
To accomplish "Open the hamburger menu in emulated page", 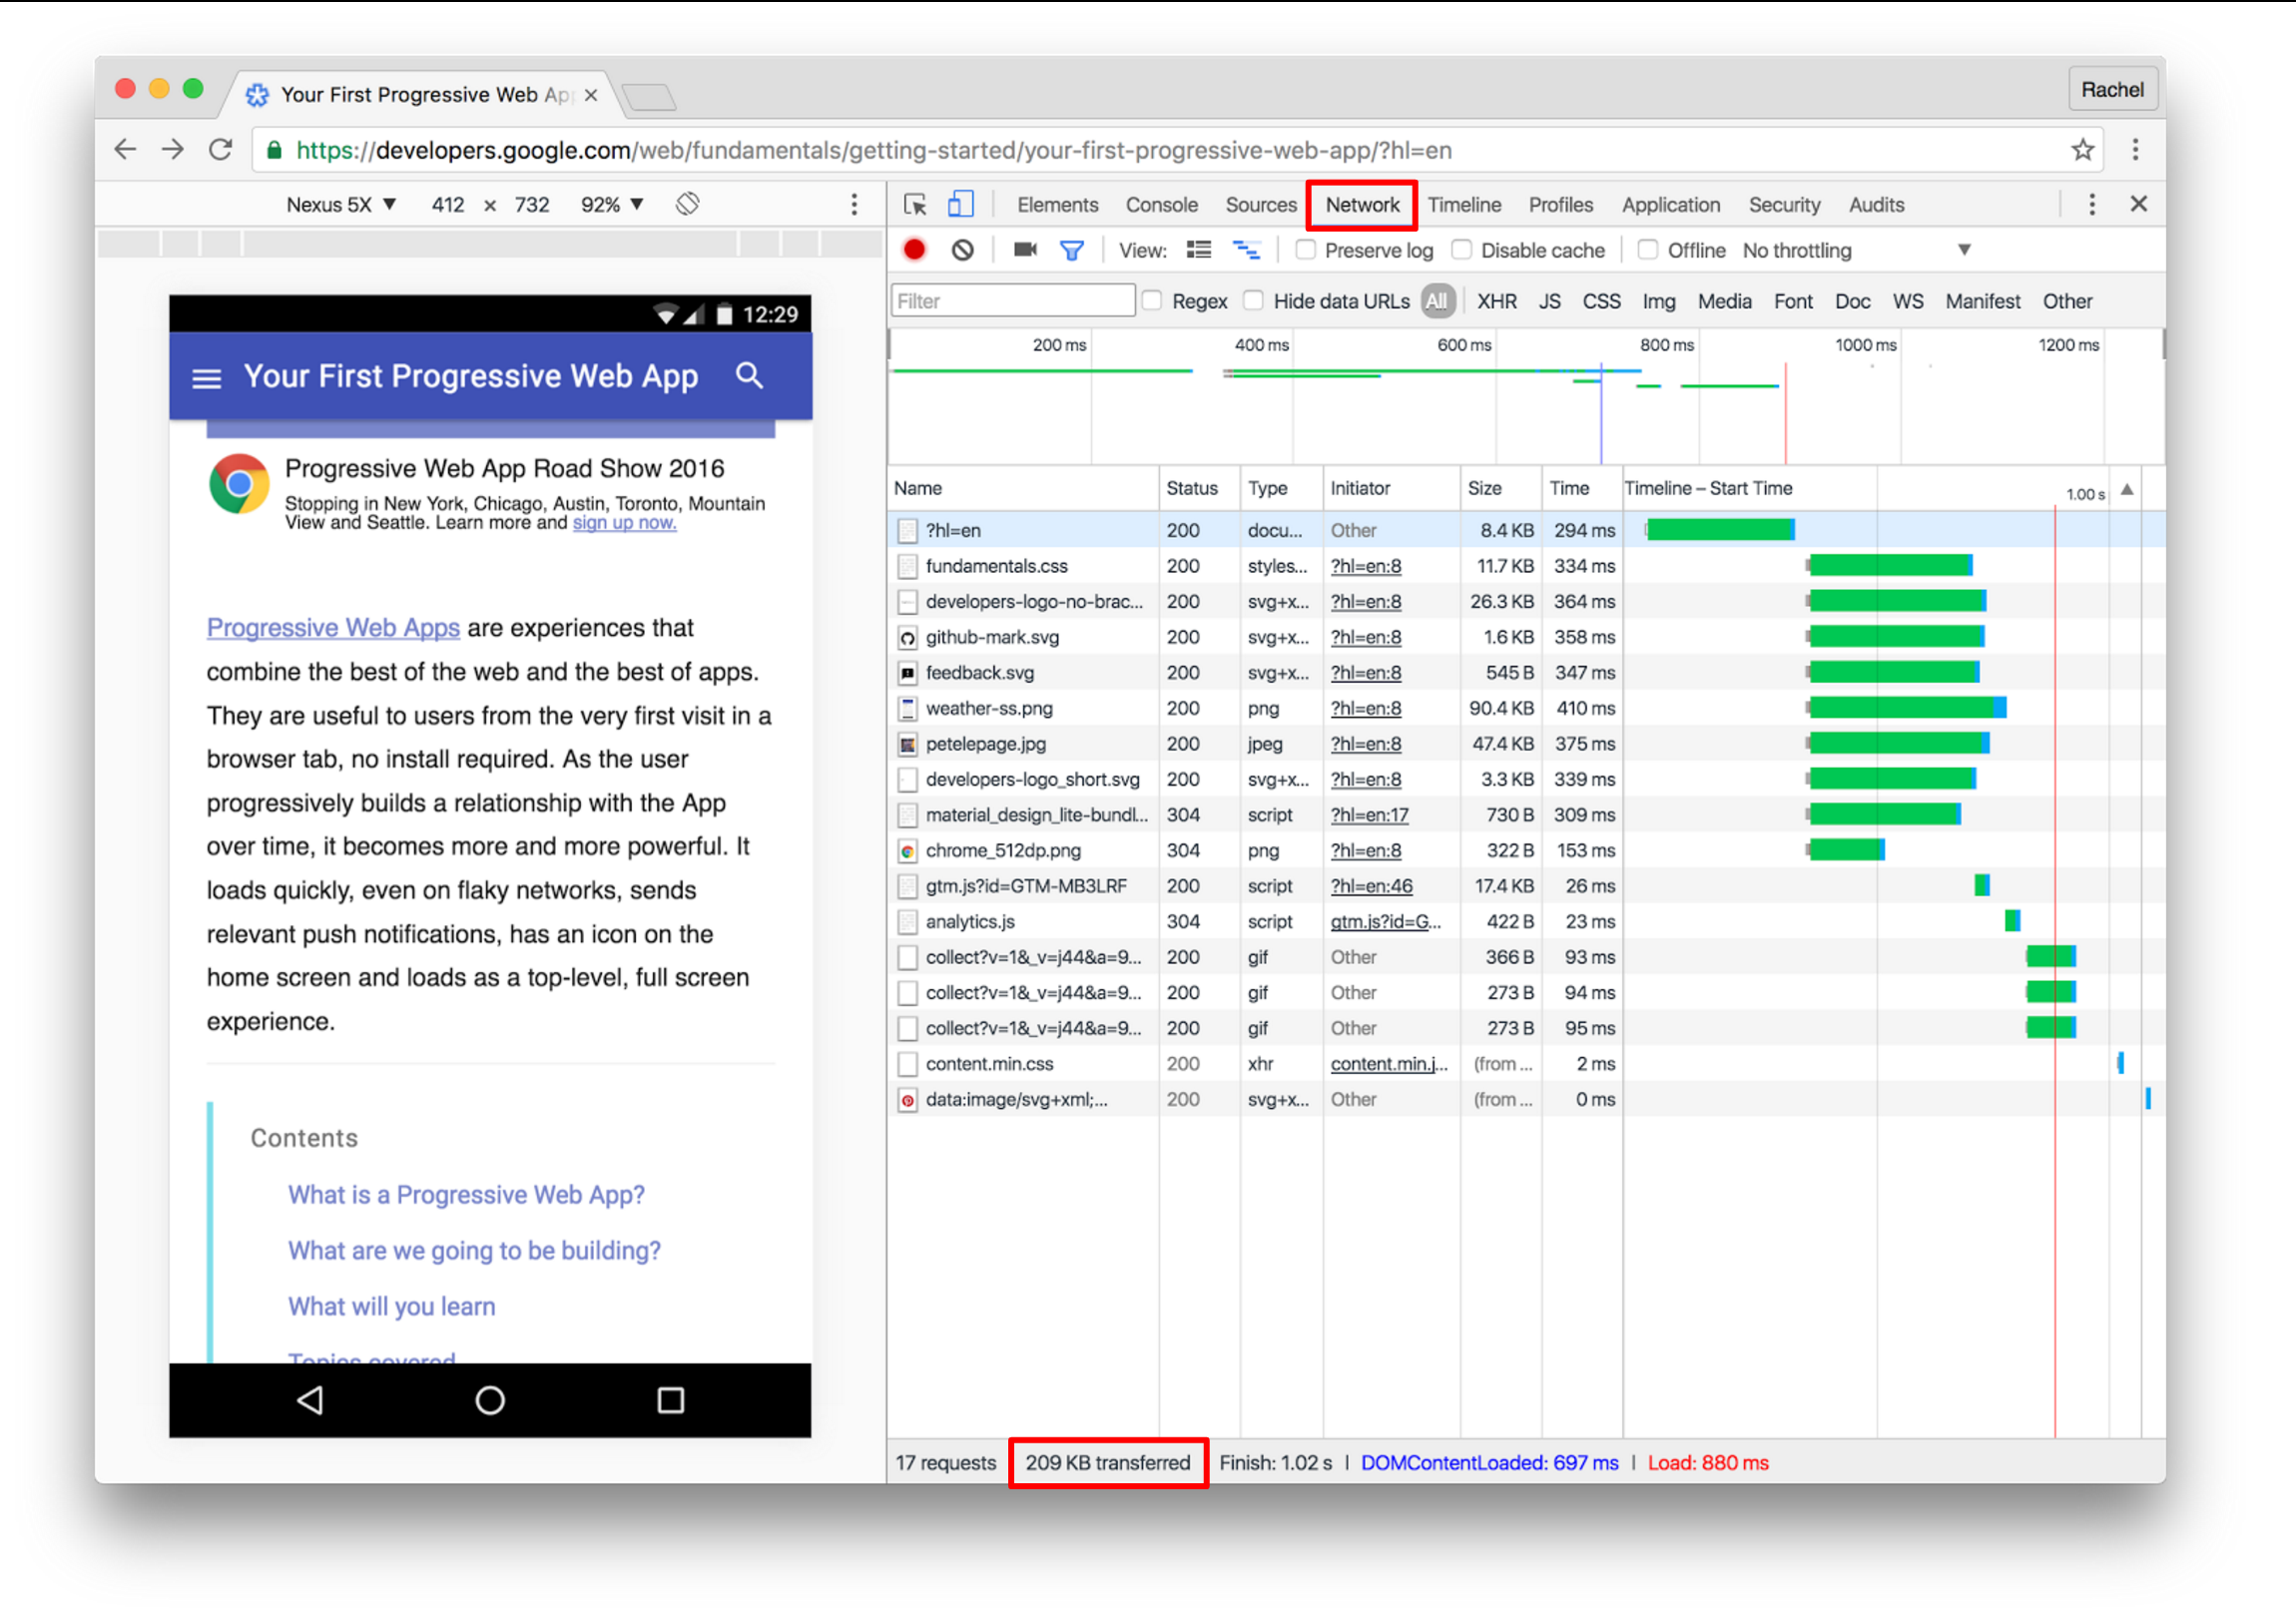I will (x=206, y=378).
